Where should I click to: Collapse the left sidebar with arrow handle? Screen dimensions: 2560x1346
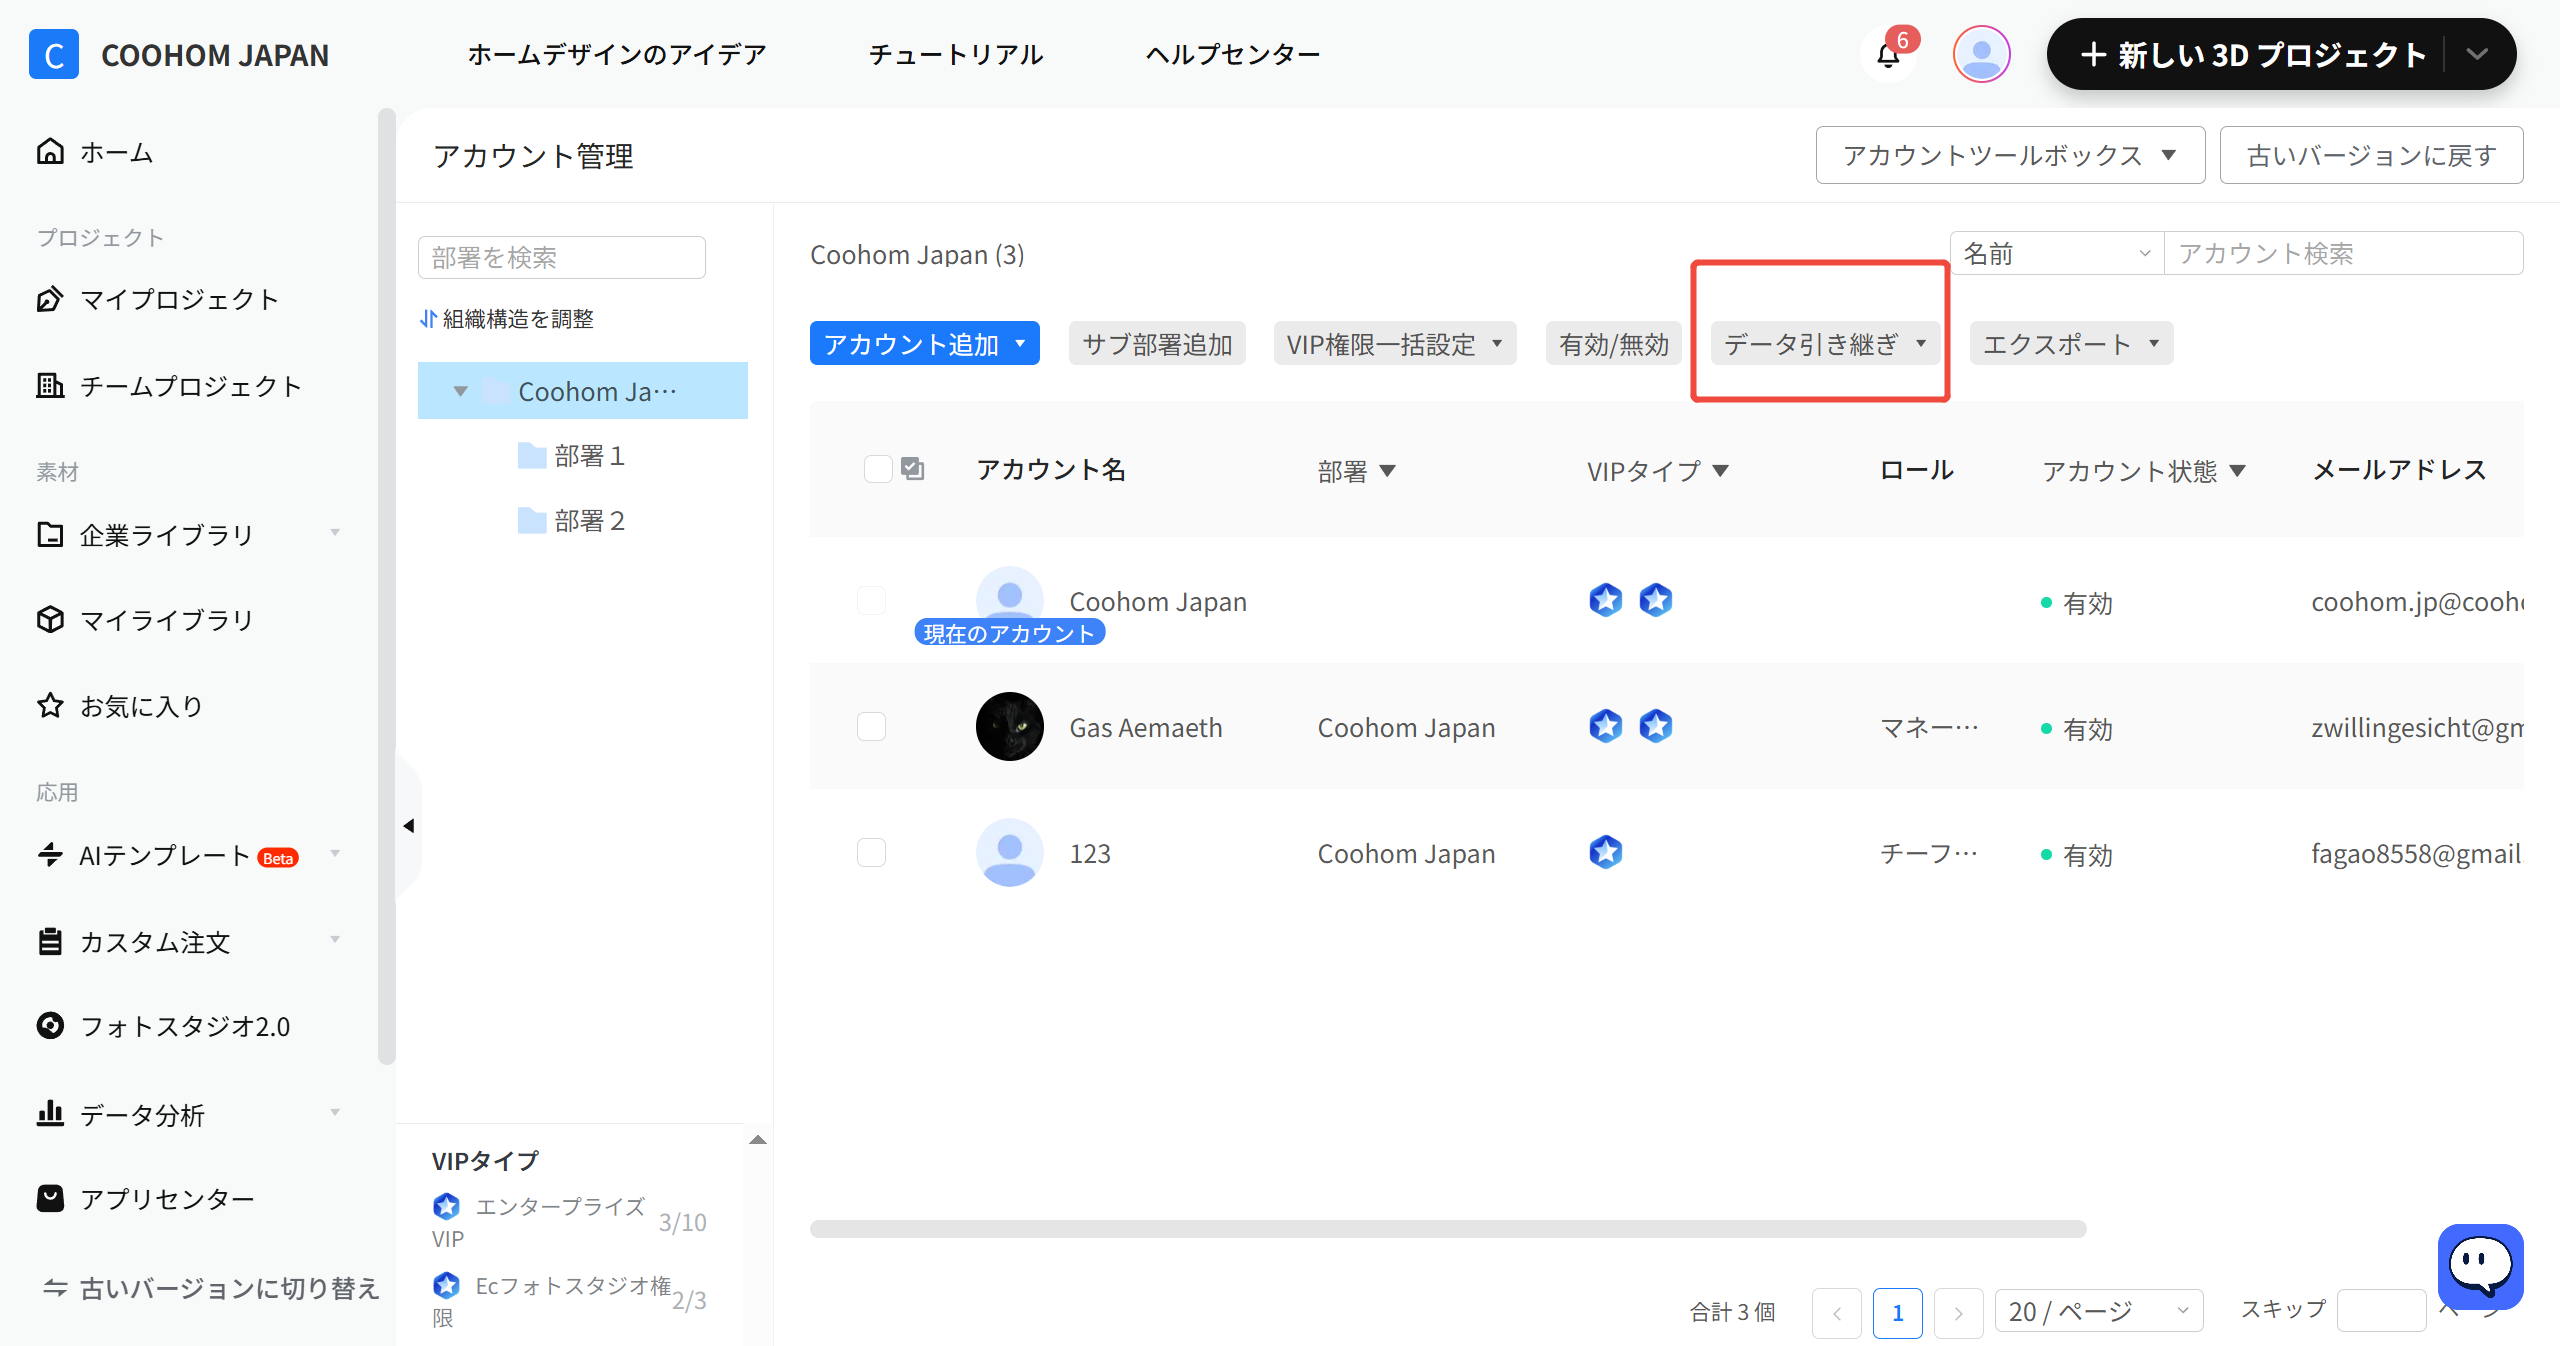(x=409, y=826)
